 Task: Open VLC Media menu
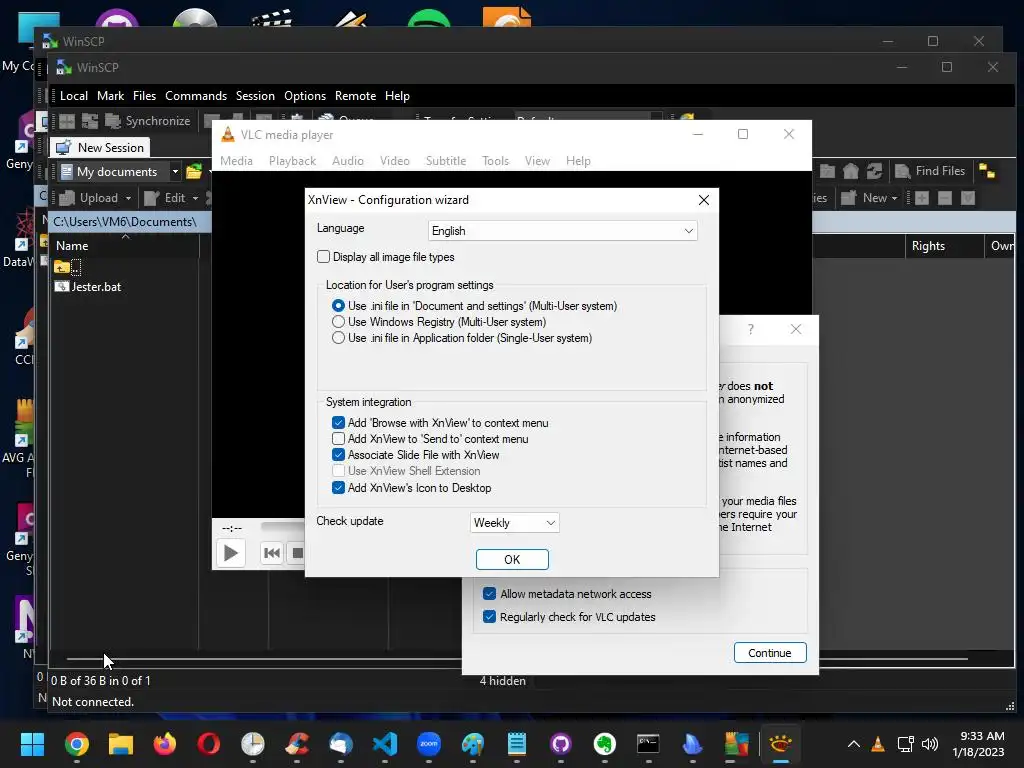click(236, 161)
